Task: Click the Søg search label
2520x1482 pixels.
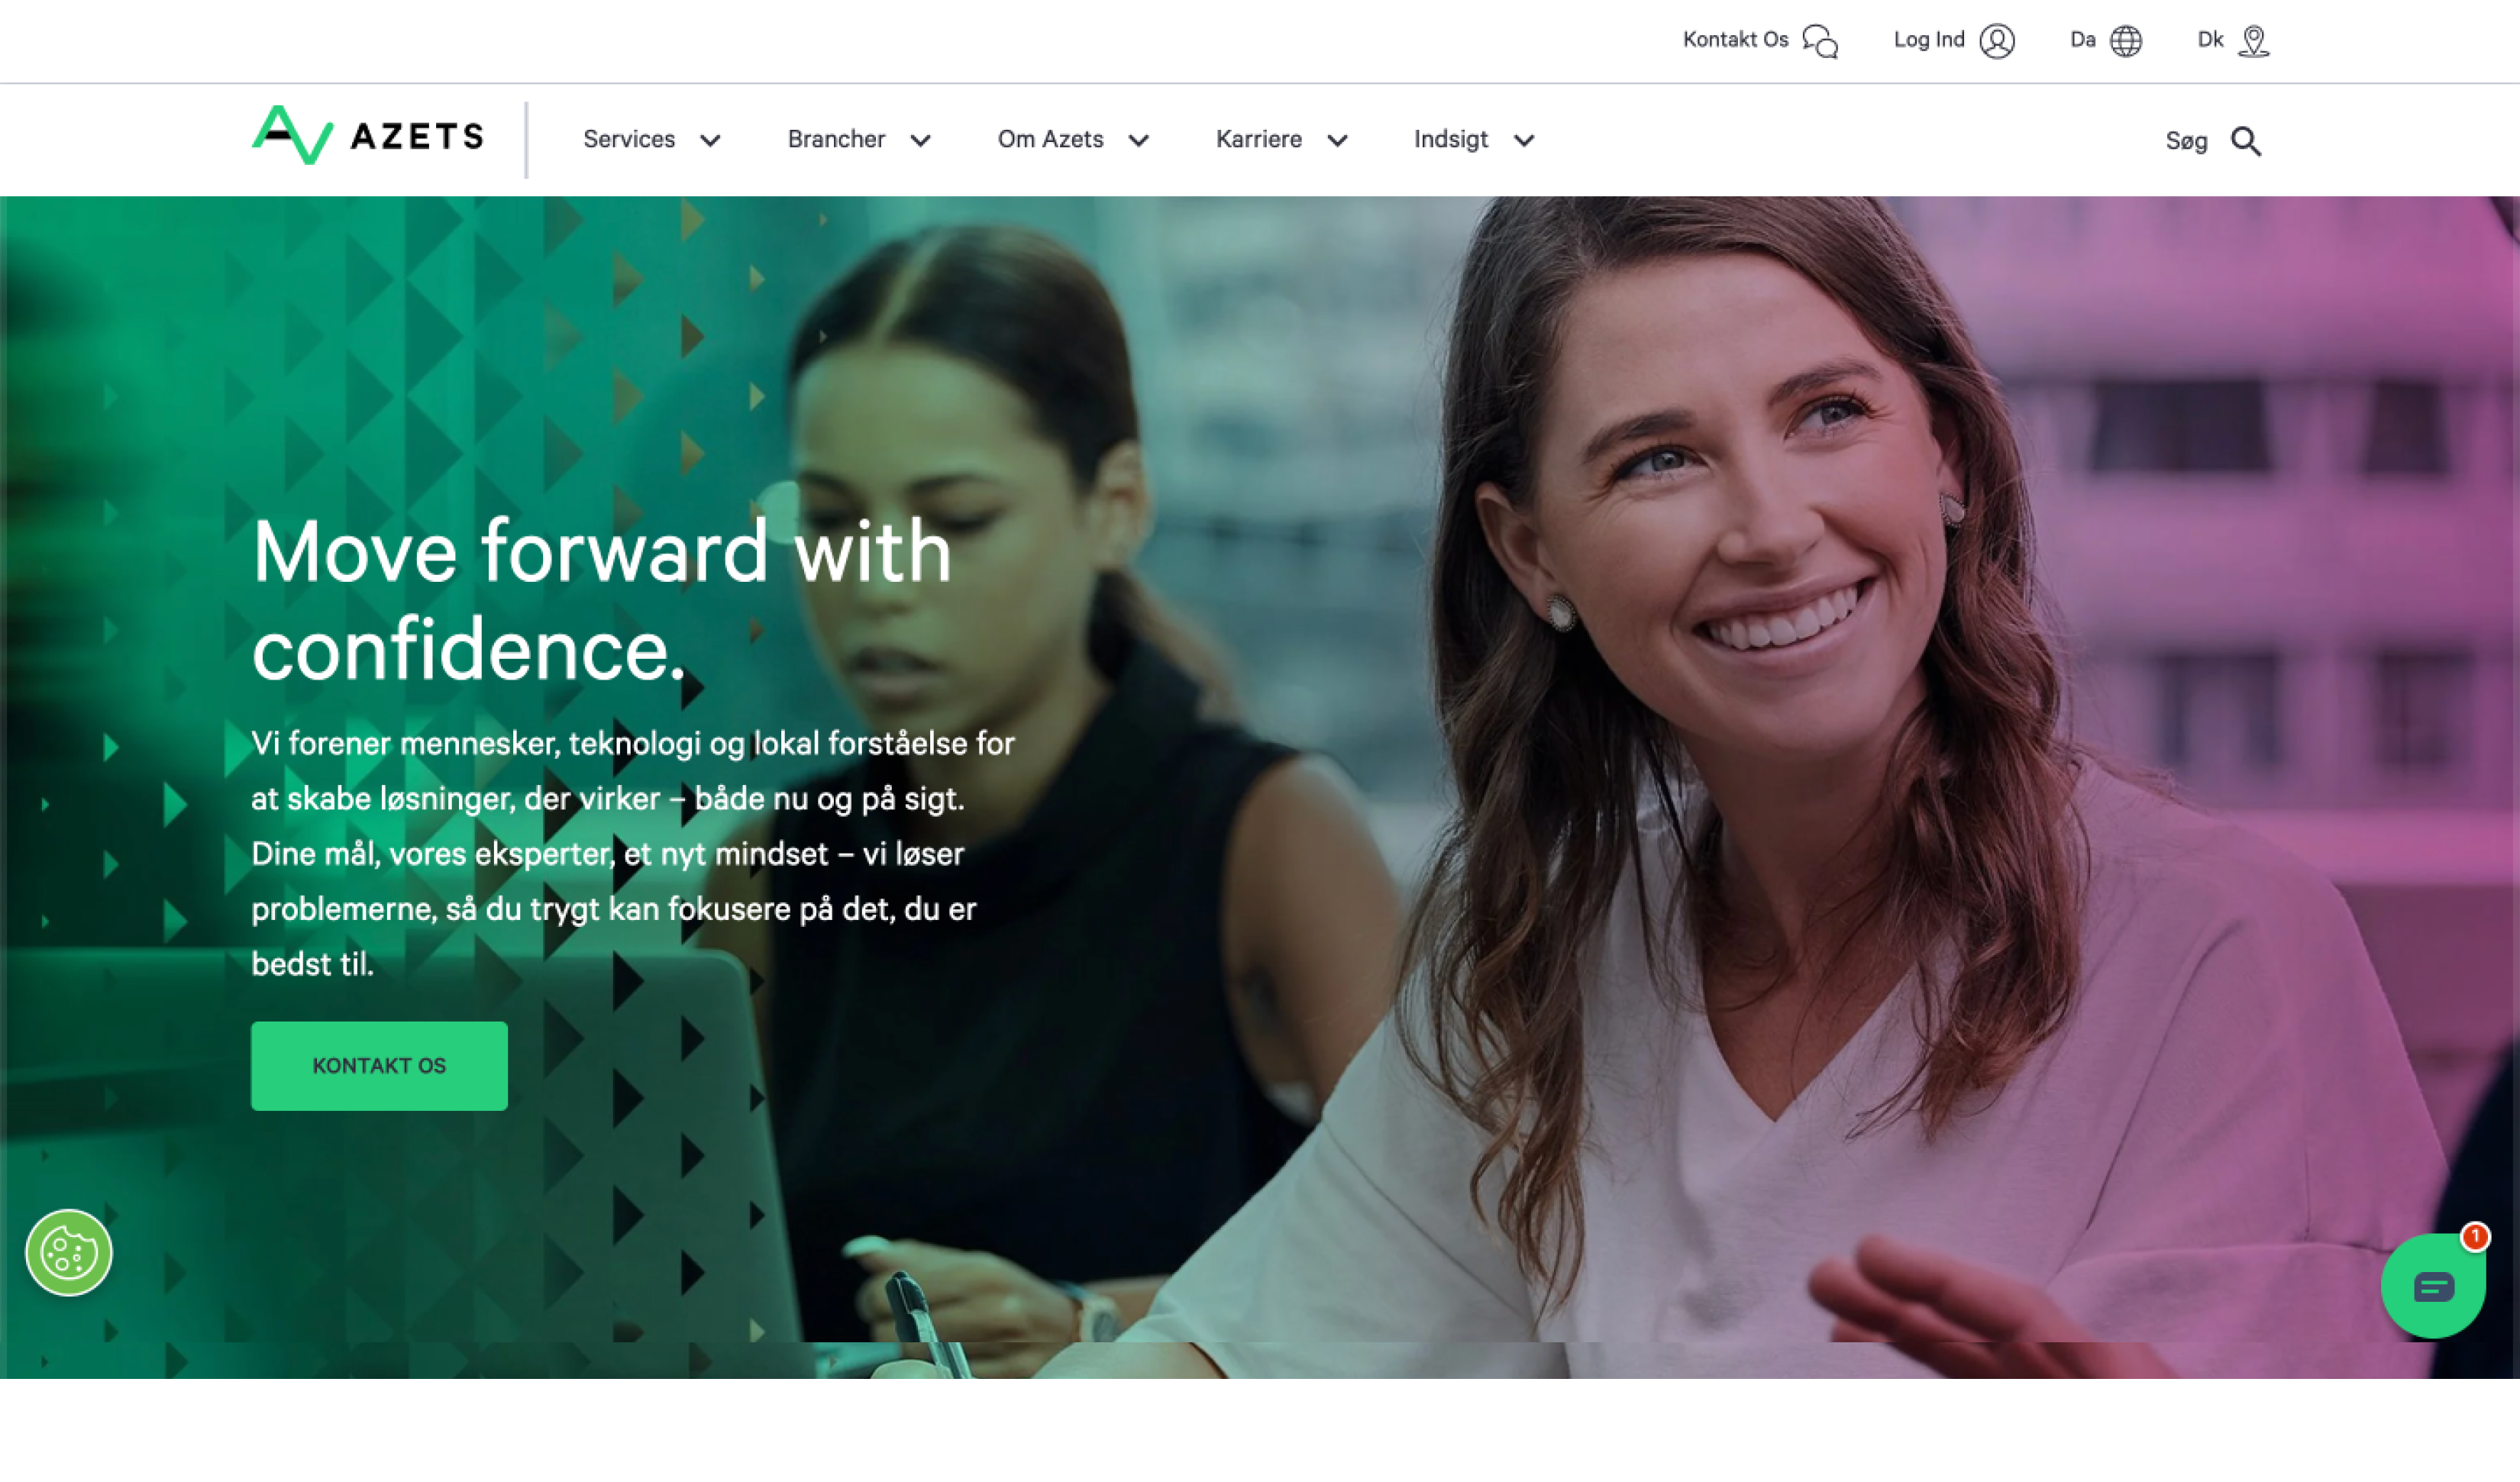Action: coord(2186,141)
